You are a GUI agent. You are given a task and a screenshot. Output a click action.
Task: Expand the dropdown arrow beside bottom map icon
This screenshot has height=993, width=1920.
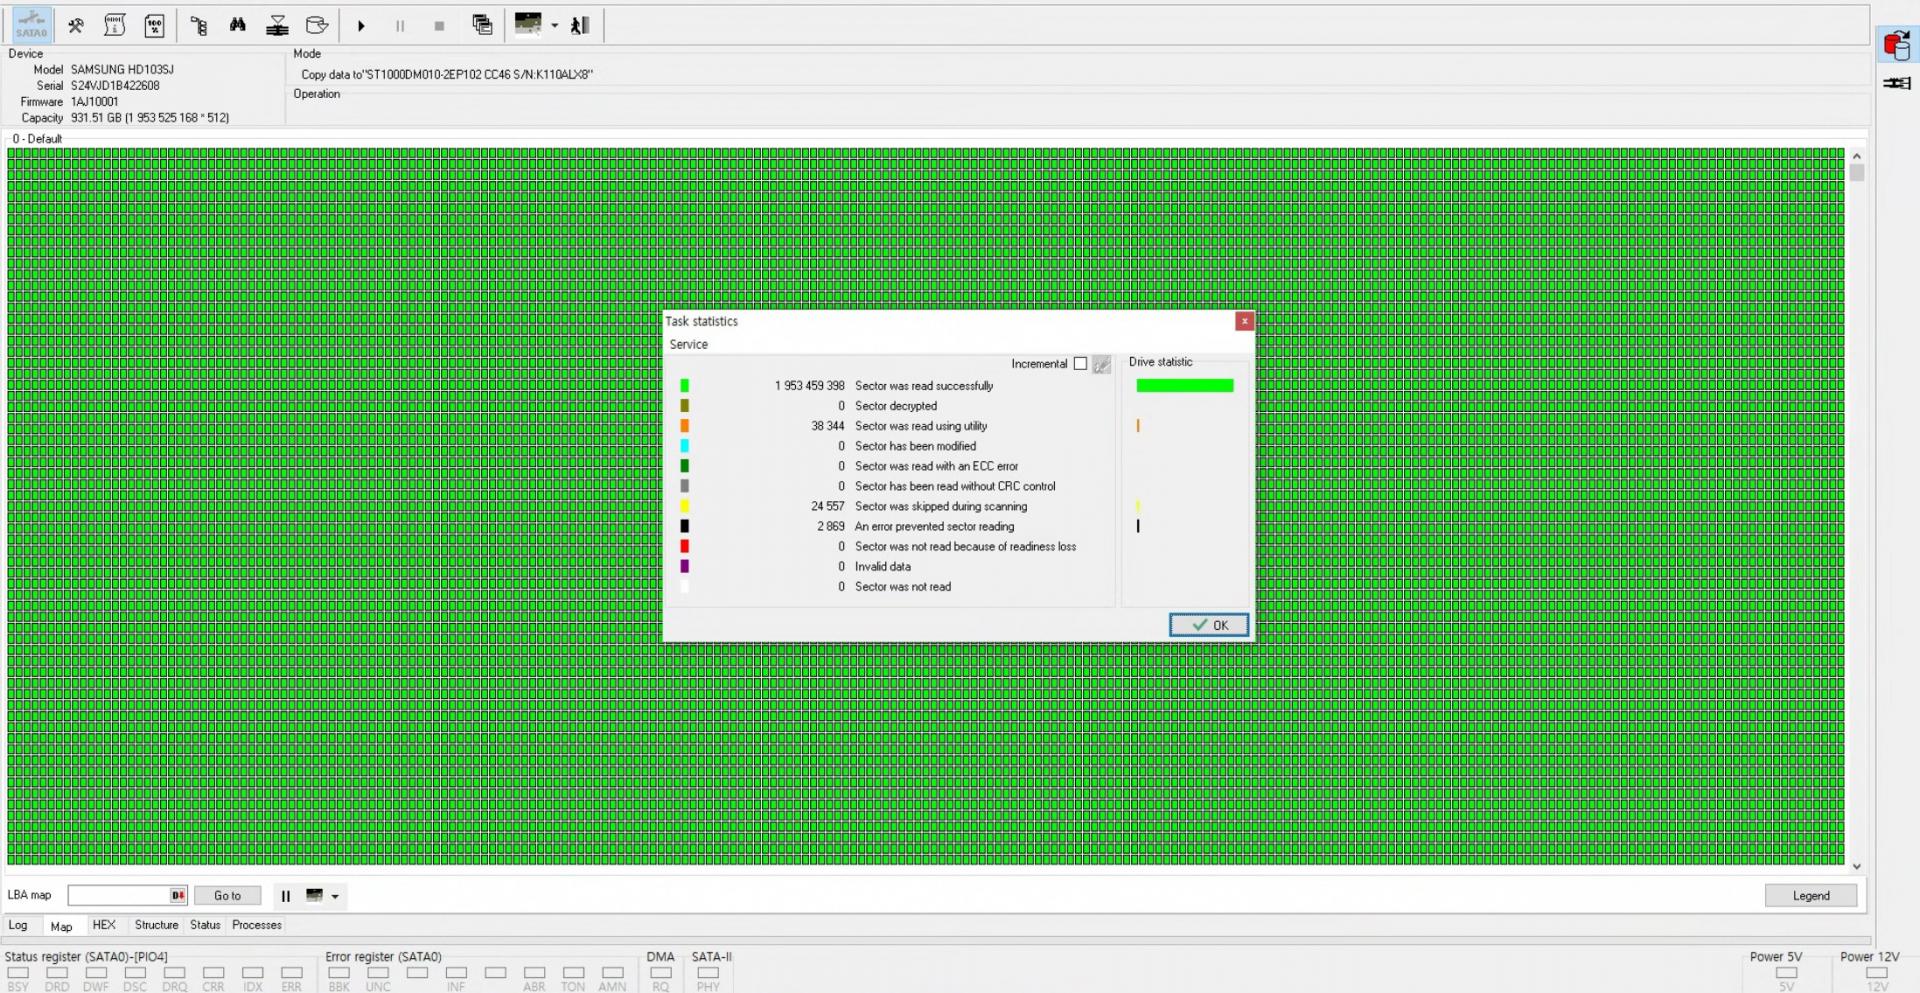pos(335,896)
